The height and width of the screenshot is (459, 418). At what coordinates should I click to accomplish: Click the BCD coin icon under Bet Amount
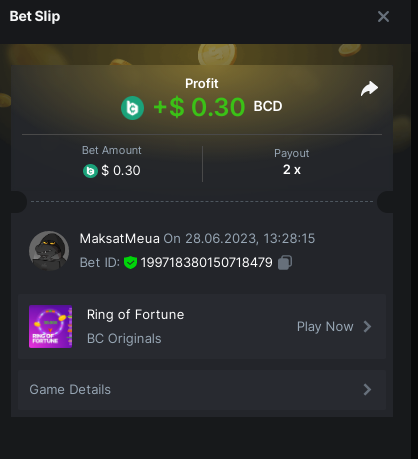90,171
